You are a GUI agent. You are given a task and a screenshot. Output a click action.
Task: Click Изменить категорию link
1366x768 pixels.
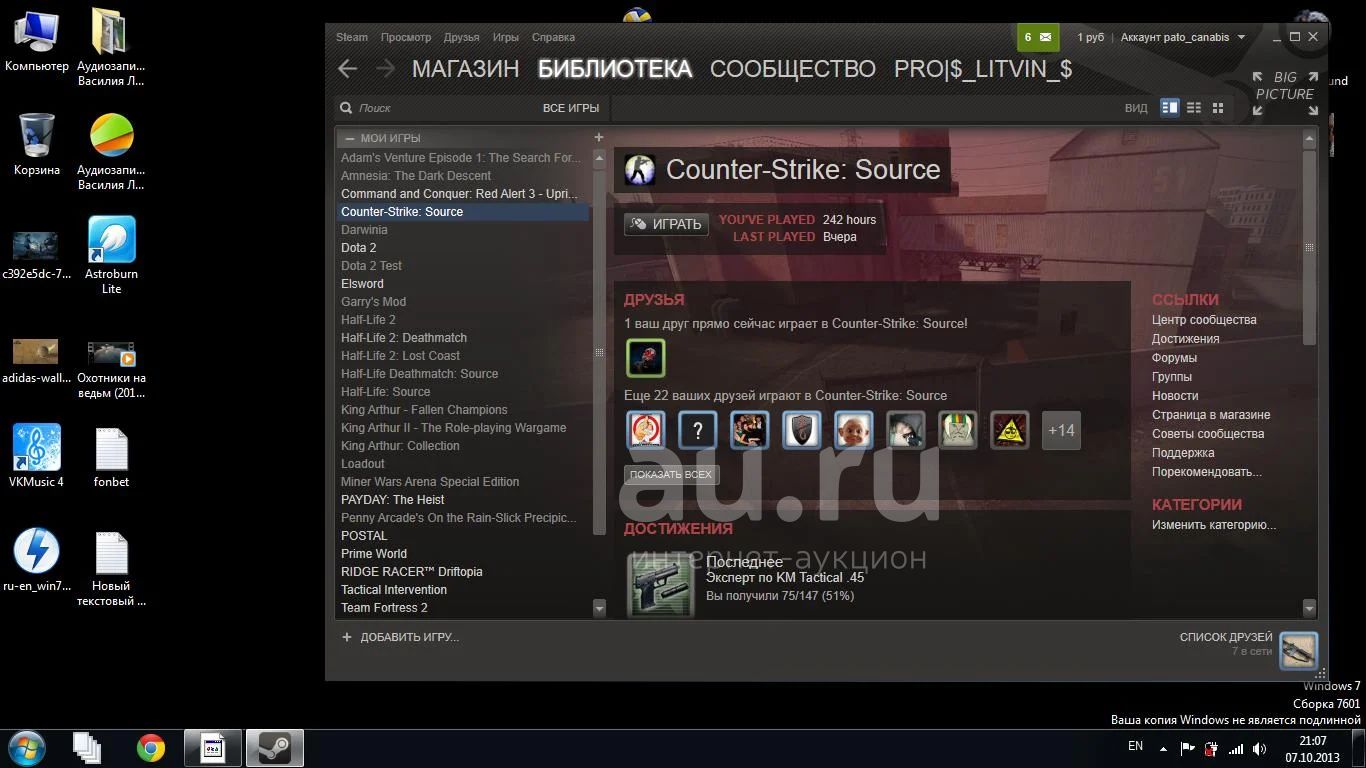pyautogui.click(x=1214, y=525)
